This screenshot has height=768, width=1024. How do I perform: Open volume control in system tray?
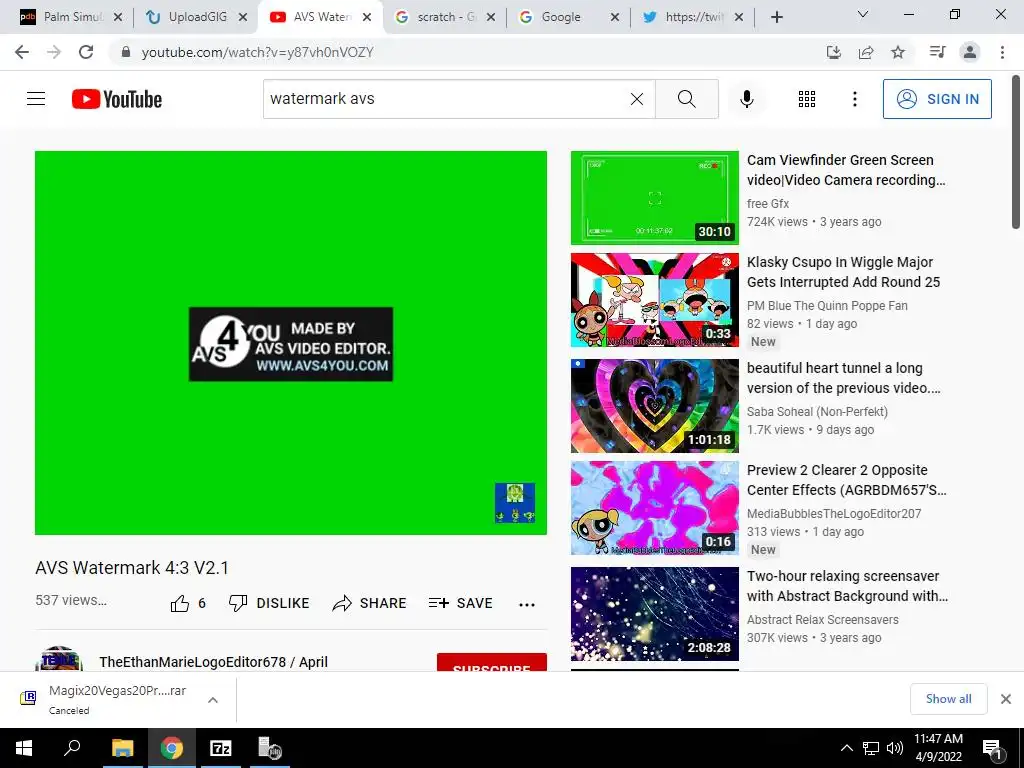[x=895, y=748]
